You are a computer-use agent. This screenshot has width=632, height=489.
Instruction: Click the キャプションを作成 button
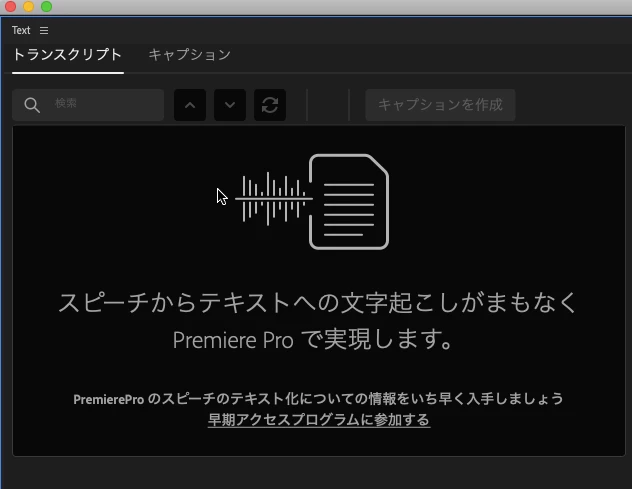(440, 105)
